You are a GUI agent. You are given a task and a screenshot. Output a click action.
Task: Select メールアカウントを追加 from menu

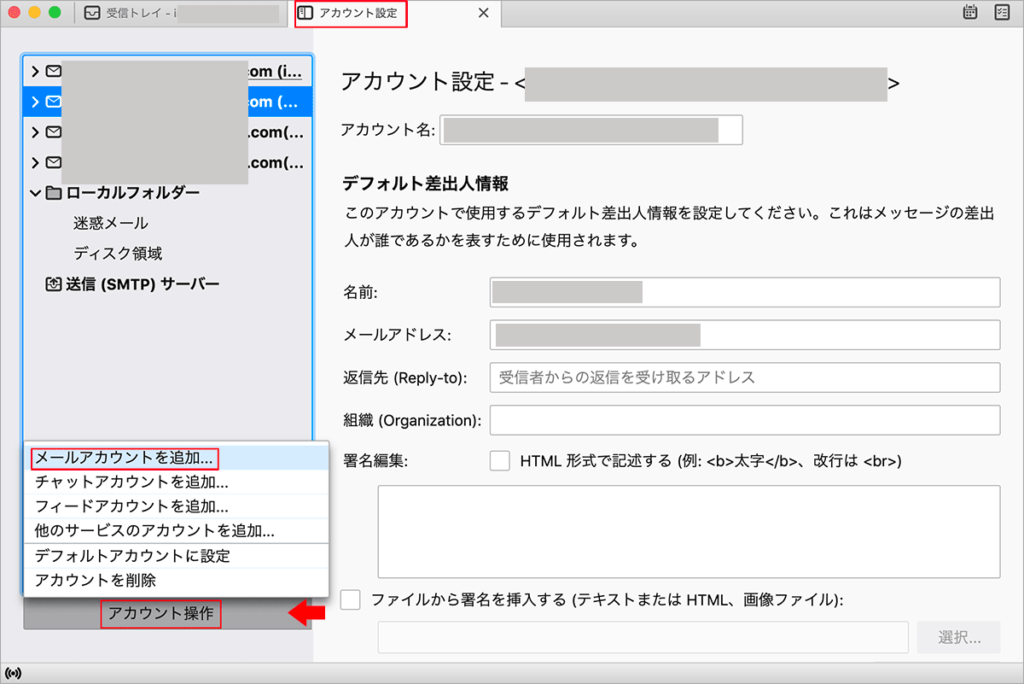(x=125, y=458)
